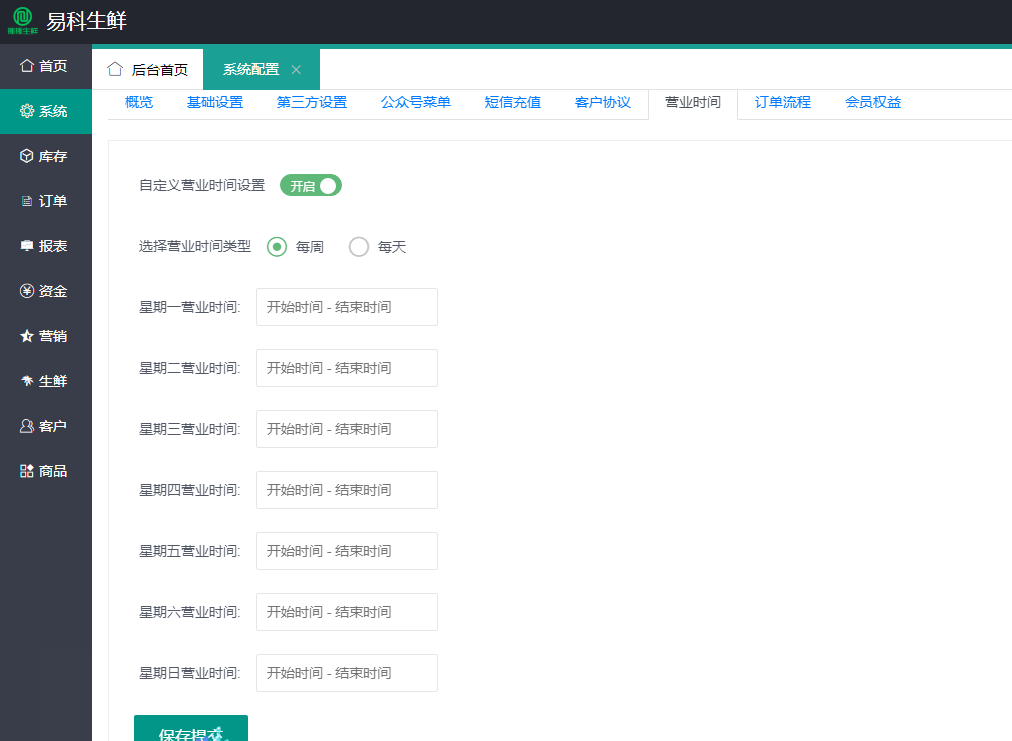This screenshot has height=741, width=1012.
Task: Switch to the 订单流程 tab
Action: 782,102
